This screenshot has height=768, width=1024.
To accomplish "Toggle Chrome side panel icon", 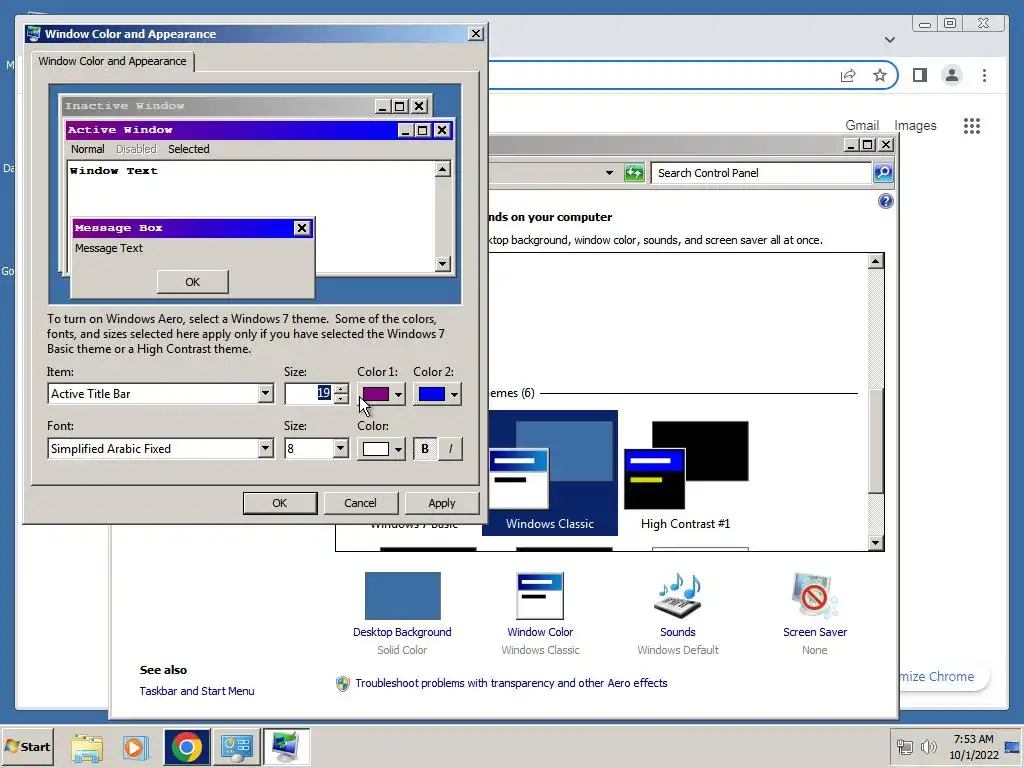I will 920,76.
